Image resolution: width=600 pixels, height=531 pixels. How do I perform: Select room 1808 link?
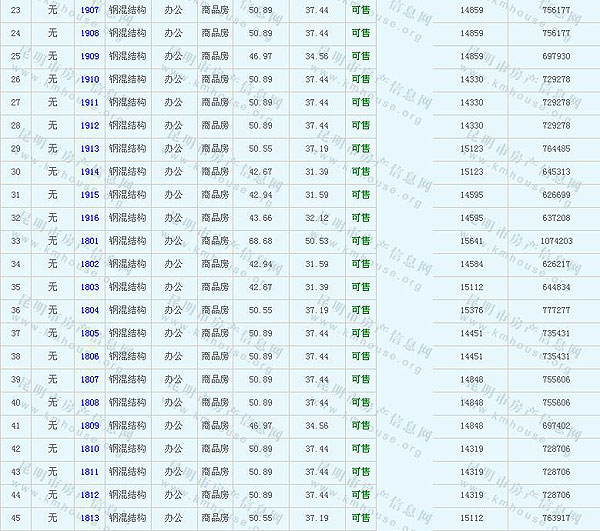(89, 402)
